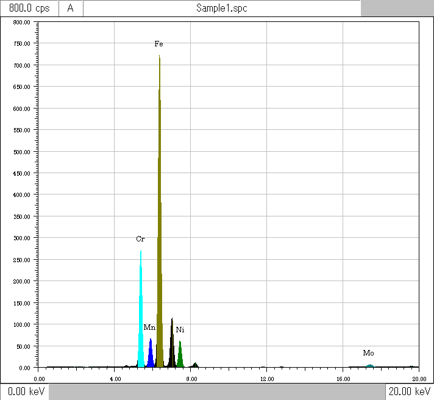The image size is (434, 400).
Task: Click the black Fe K-beta peak
Action: tap(172, 347)
